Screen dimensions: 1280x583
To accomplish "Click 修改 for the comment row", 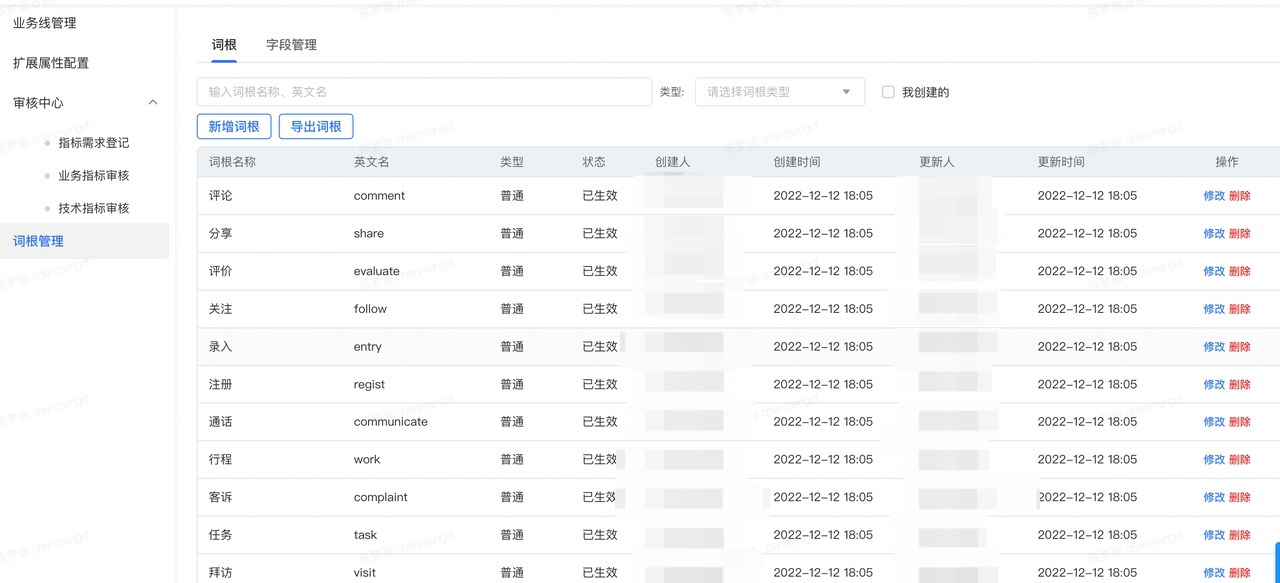I will coord(1214,196).
